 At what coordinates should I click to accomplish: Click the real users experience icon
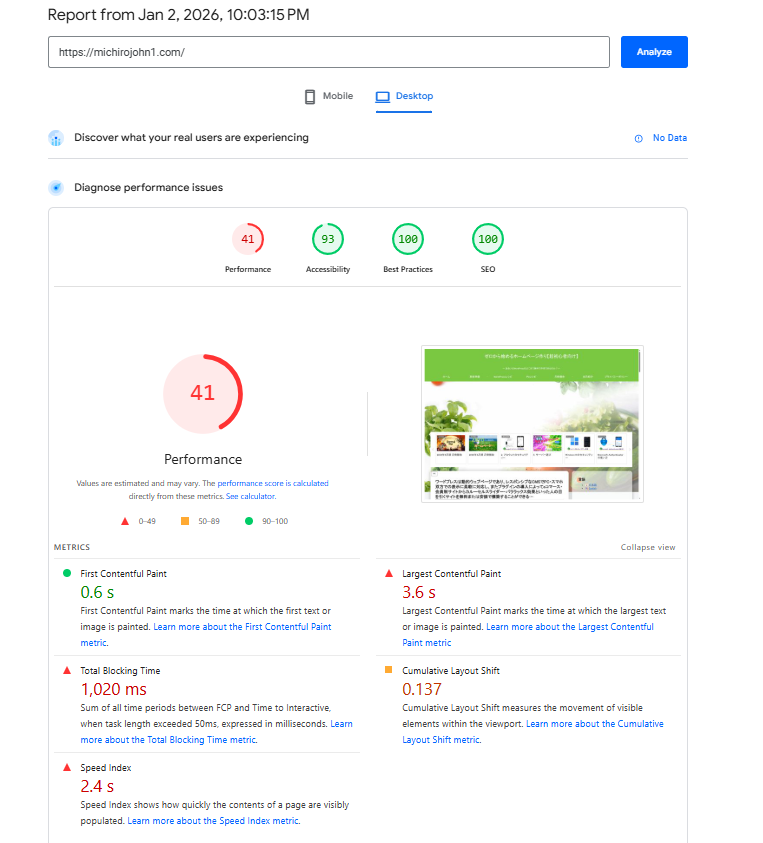pyautogui.click(x=56, y=138)
